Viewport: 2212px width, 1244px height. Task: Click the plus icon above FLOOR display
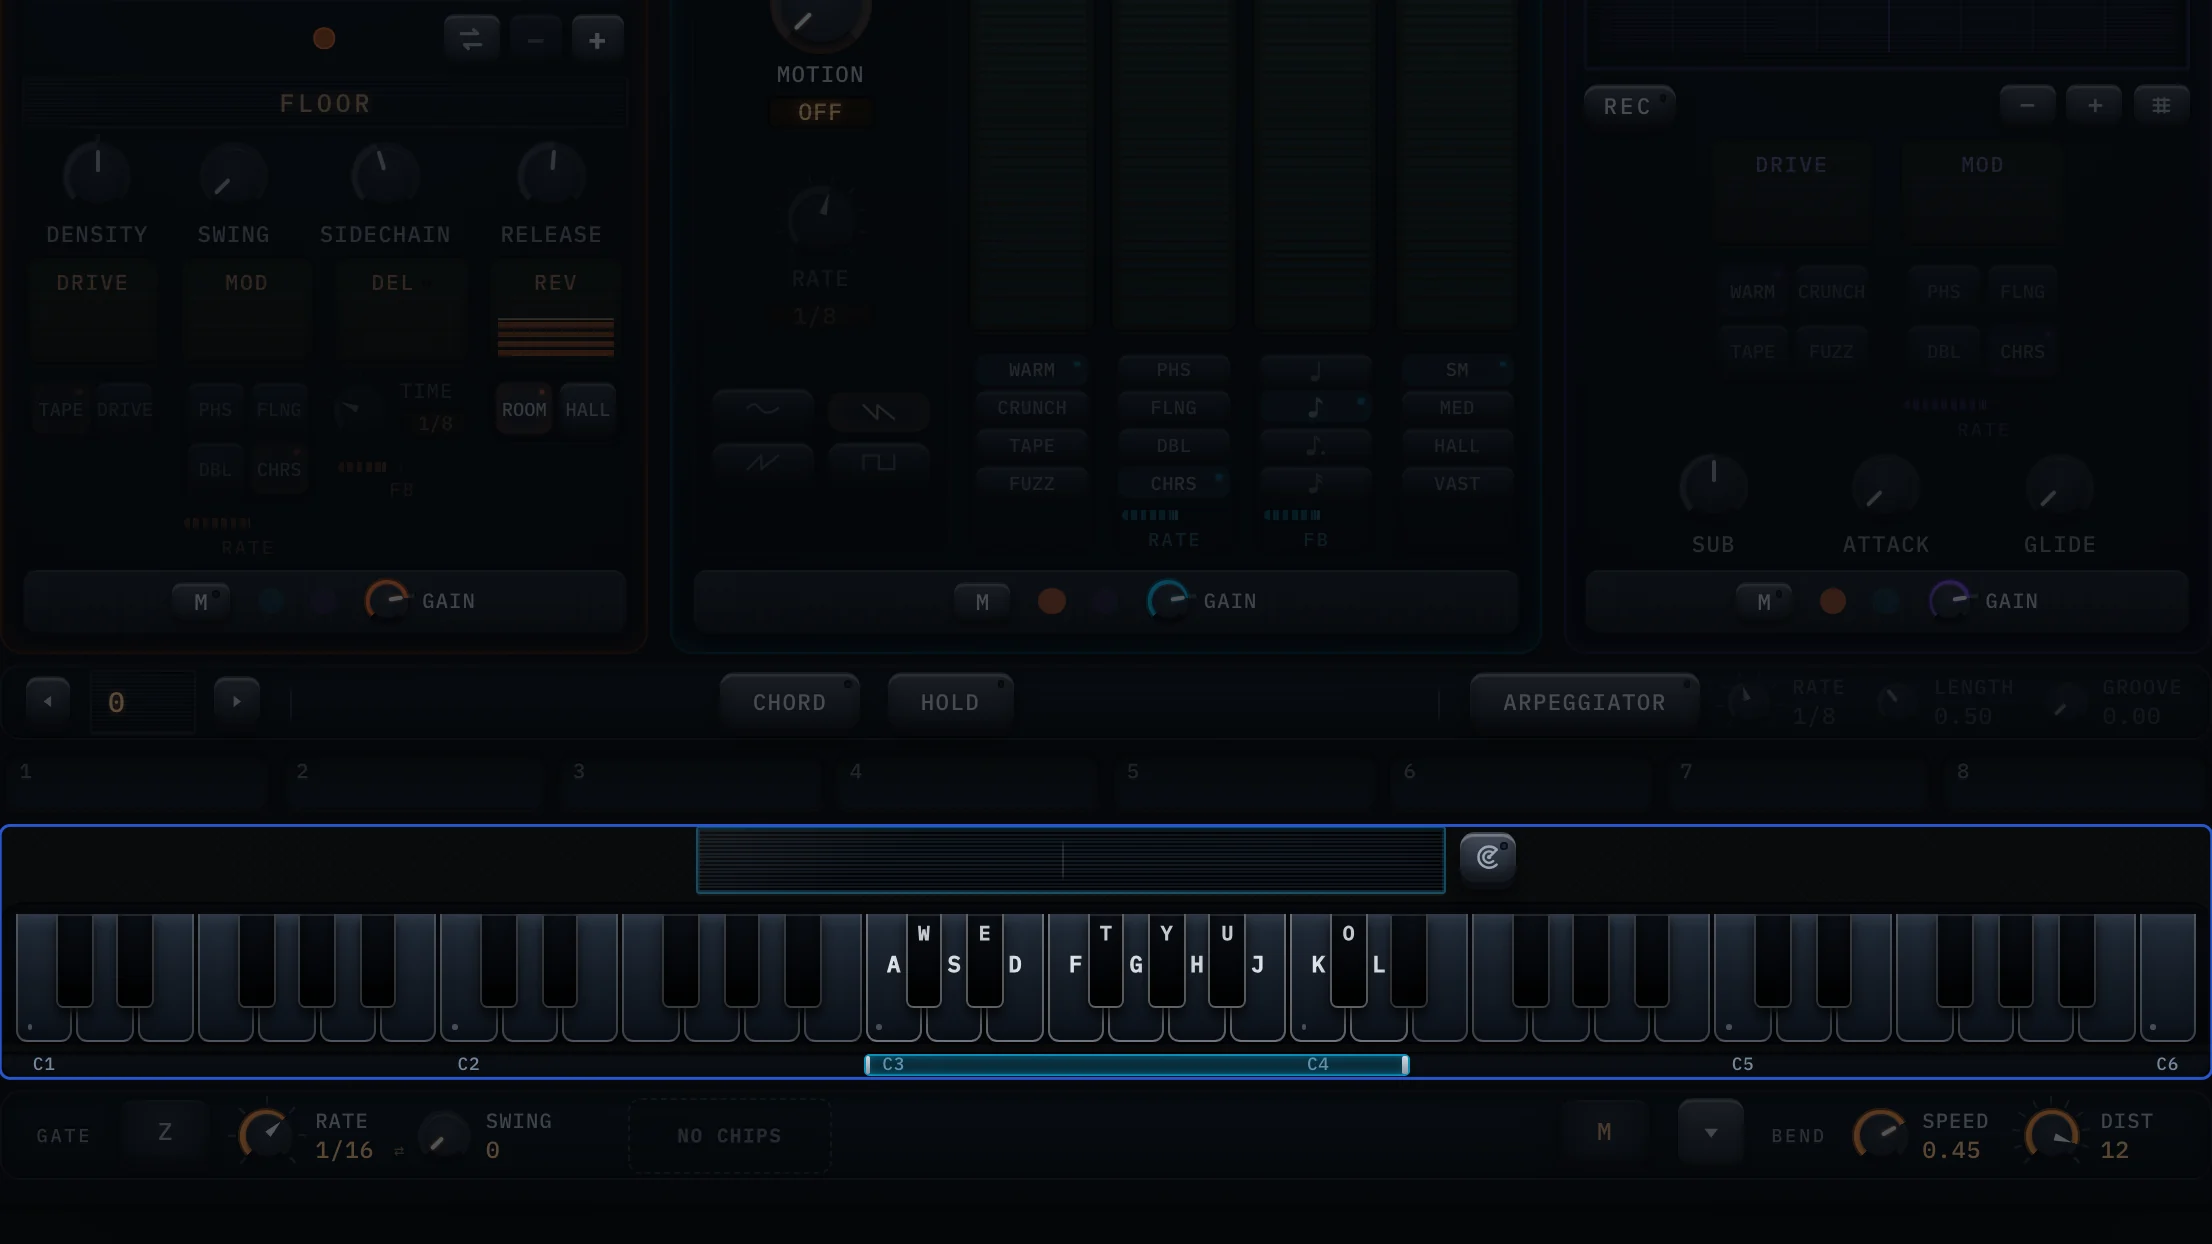(597, 40)
